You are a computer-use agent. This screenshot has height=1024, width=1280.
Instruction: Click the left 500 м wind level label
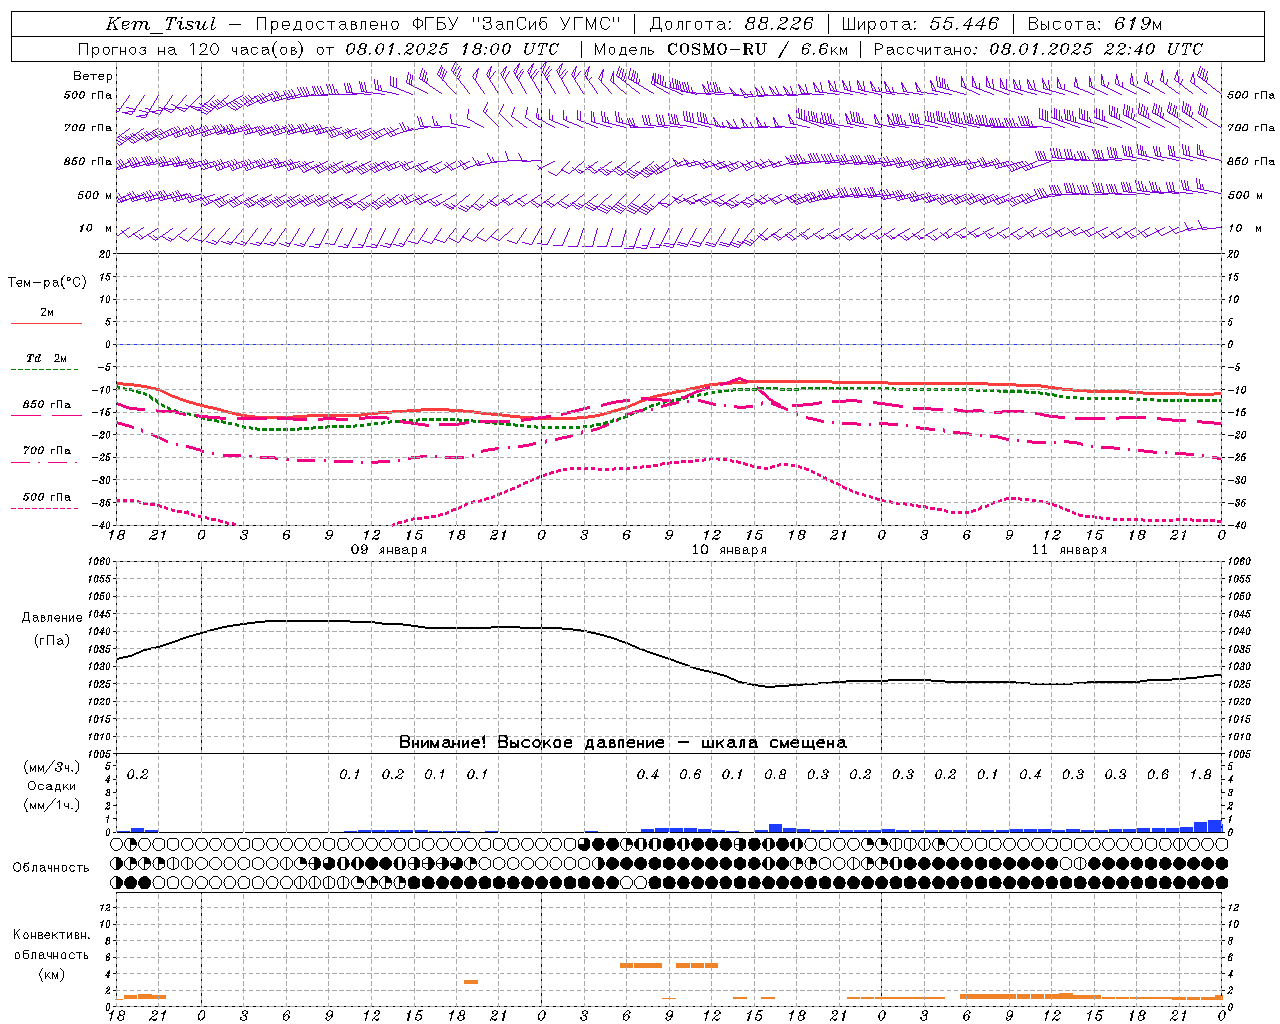point(96,195)
